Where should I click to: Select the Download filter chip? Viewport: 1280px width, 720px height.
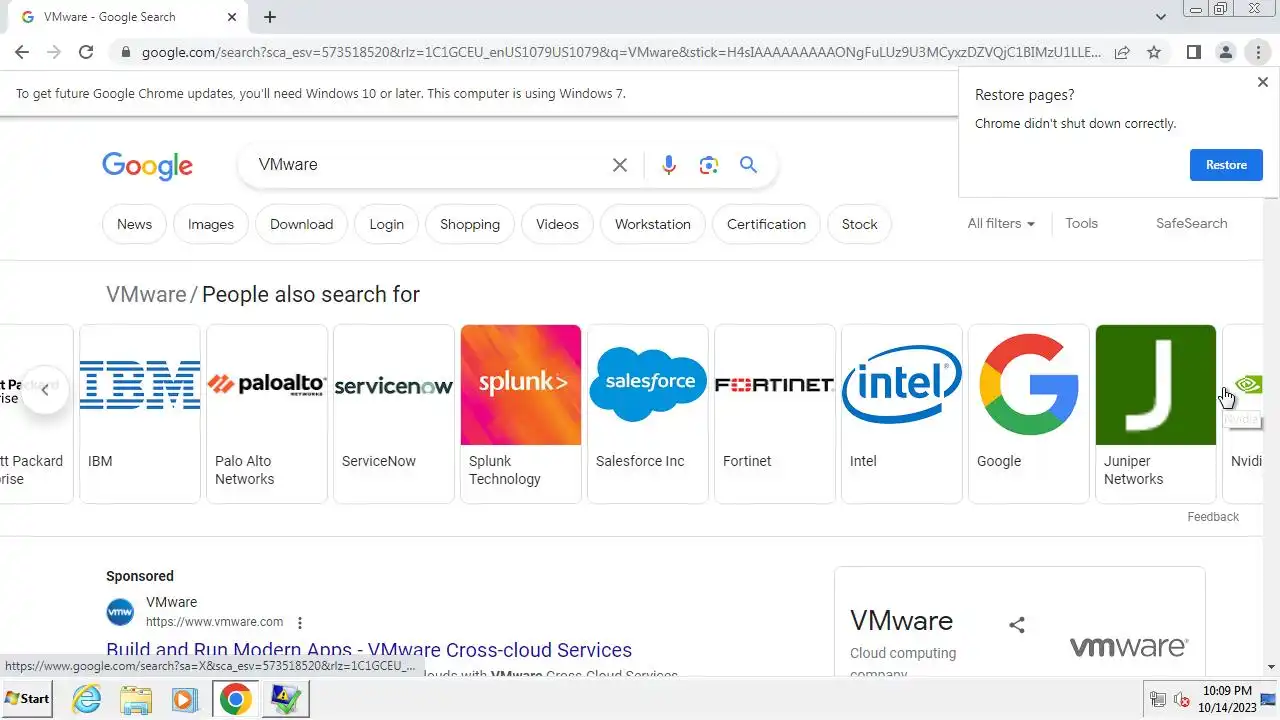coord(301,224)
